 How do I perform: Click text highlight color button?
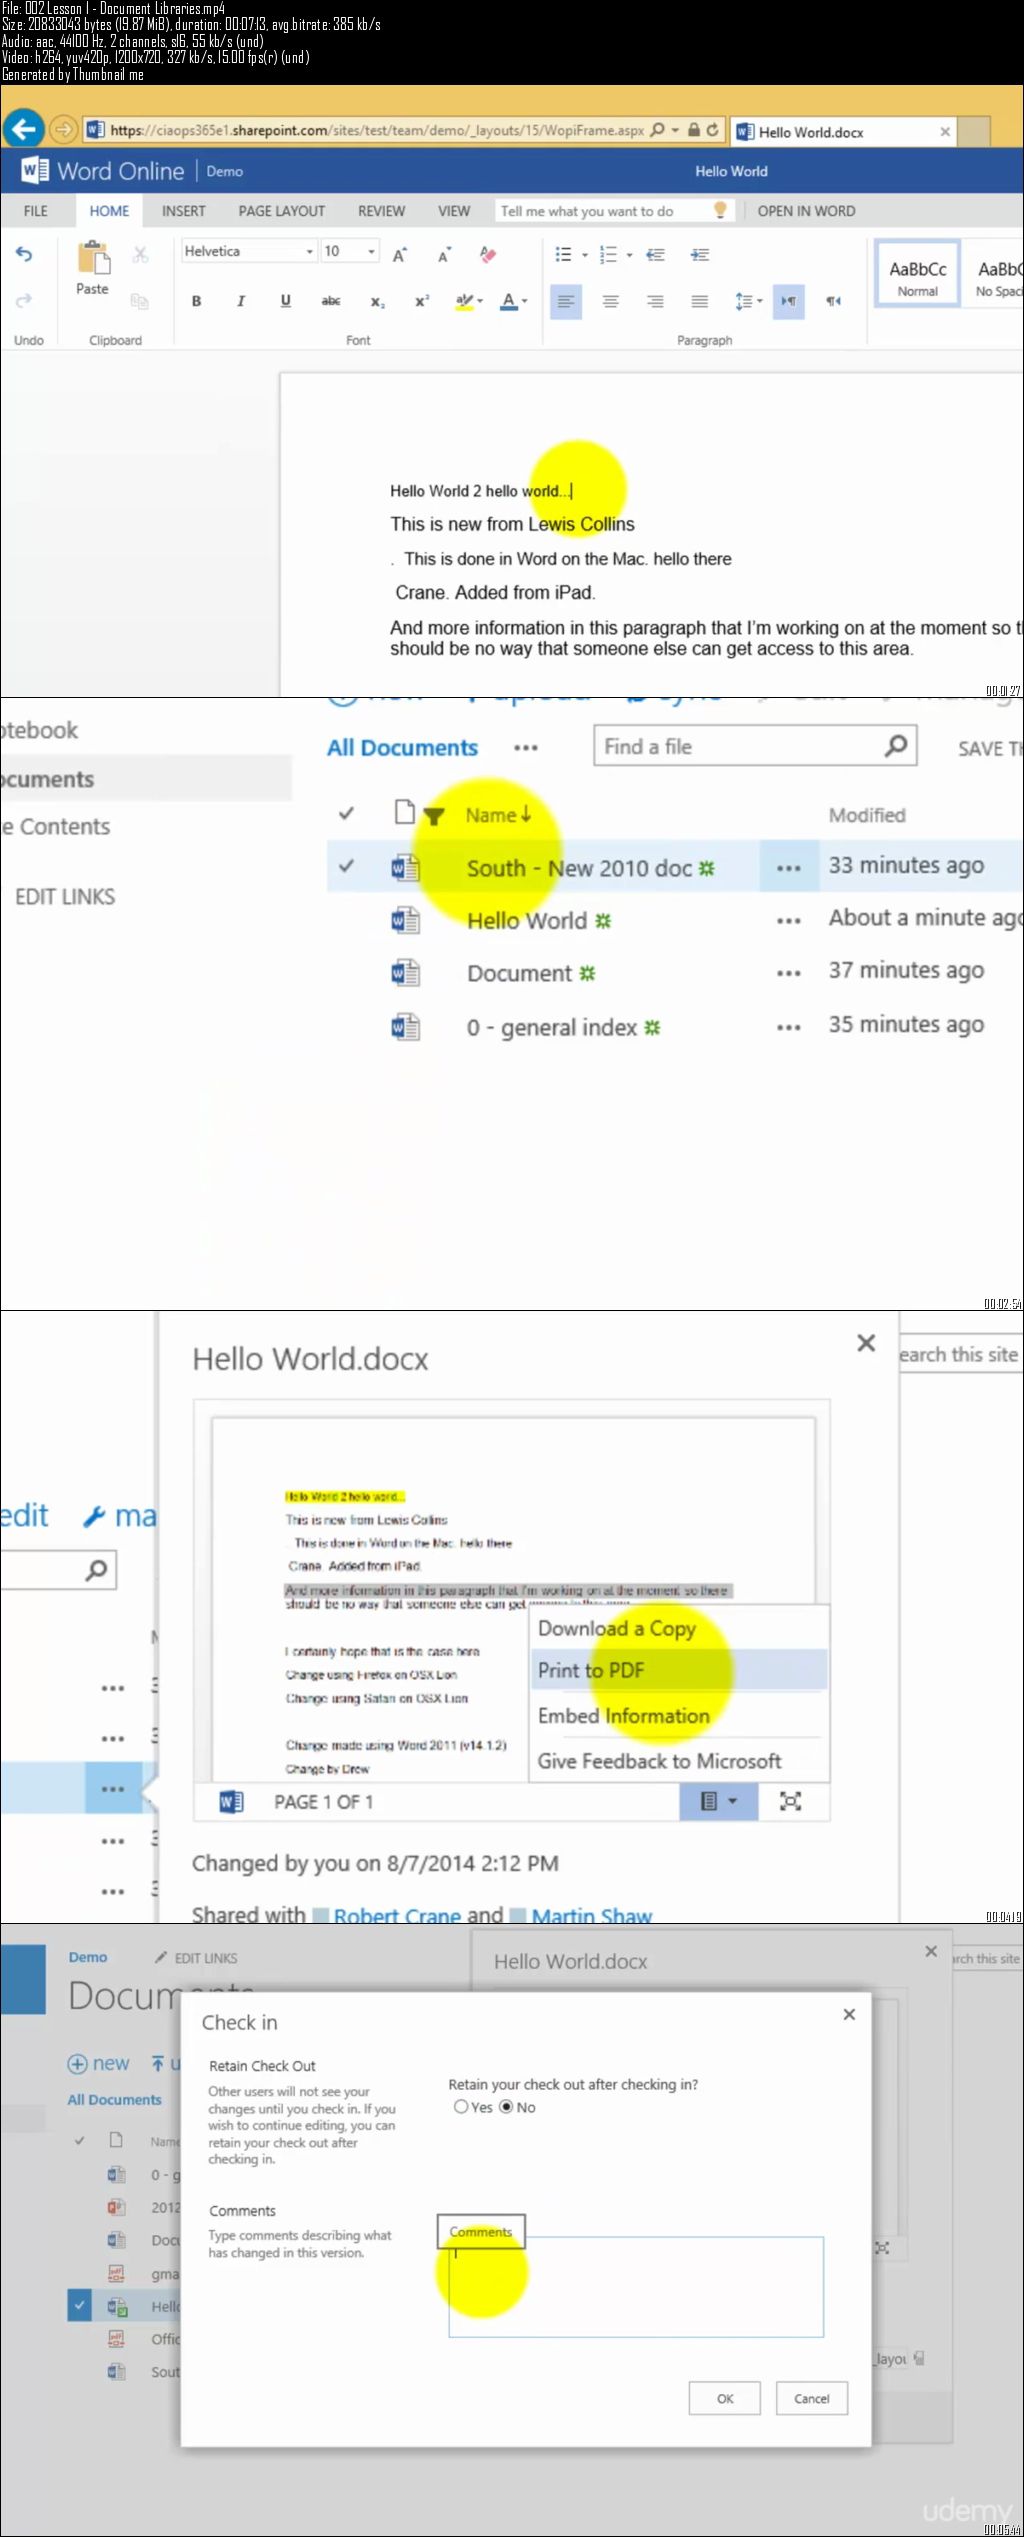(464, 301)
